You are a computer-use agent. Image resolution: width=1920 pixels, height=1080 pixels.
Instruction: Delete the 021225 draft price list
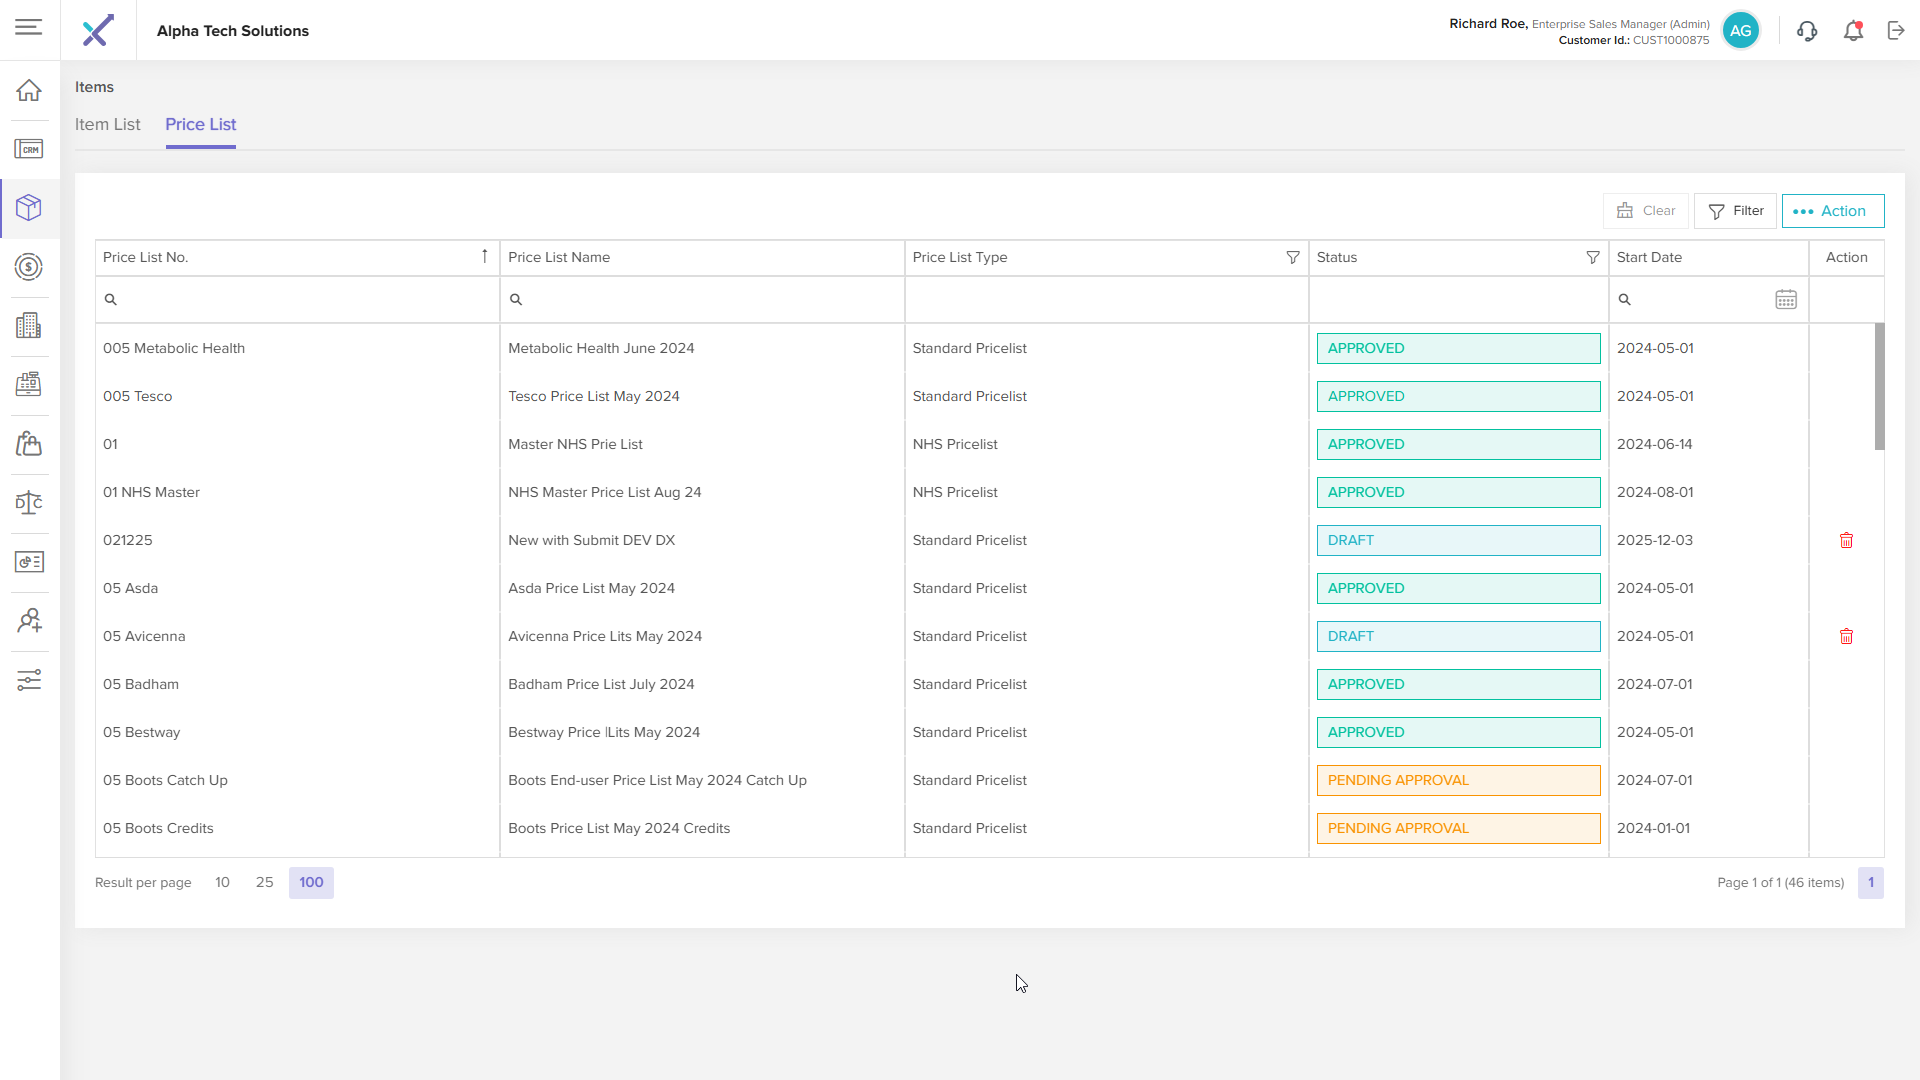1846,540
